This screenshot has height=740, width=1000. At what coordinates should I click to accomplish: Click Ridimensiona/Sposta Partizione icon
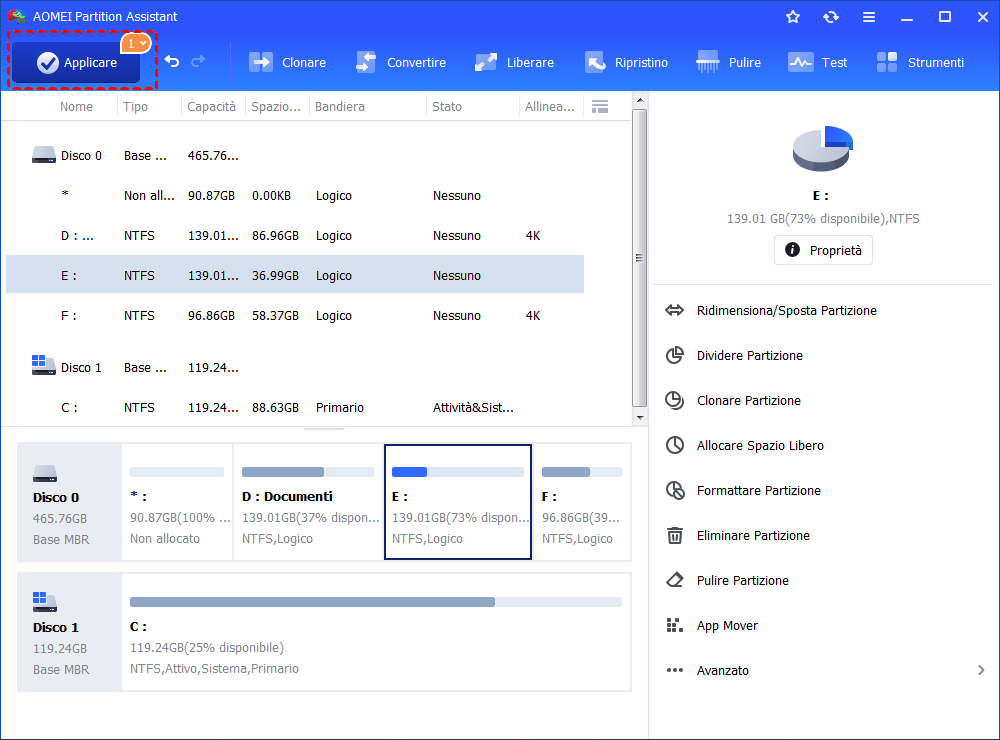pyautogui.click(x=675, y=311)
